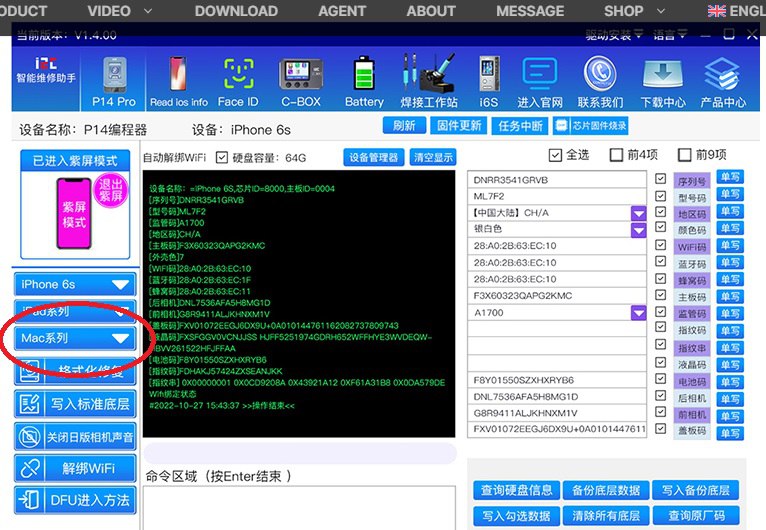
Task: Click the ML7F2 model code field
Action: 557,196
